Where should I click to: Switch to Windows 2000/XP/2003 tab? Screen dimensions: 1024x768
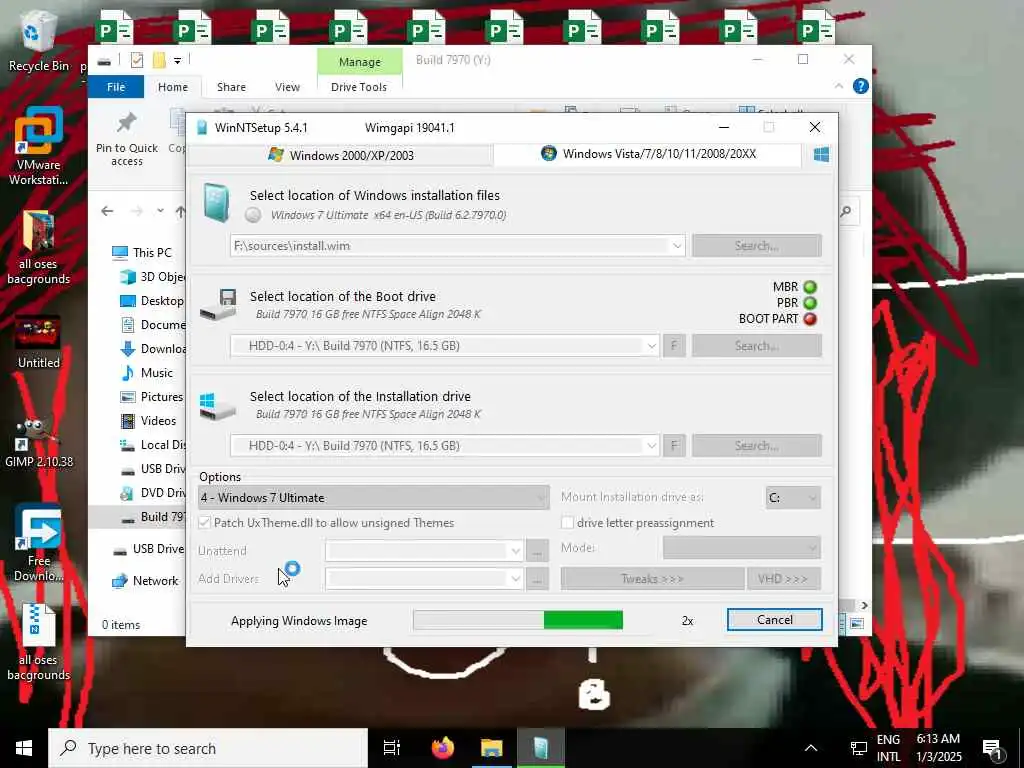coord(341,155)
